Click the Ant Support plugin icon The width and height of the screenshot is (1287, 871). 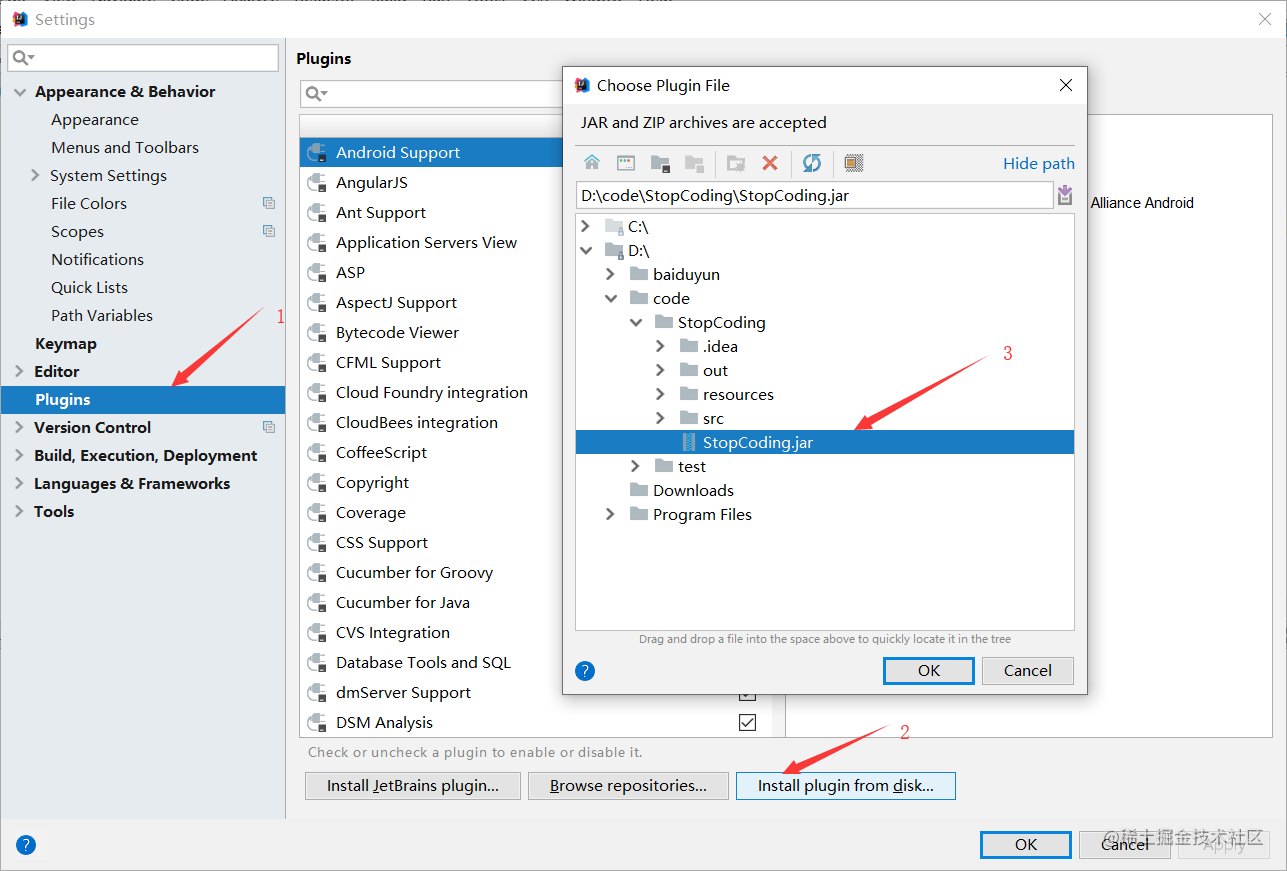318,213
